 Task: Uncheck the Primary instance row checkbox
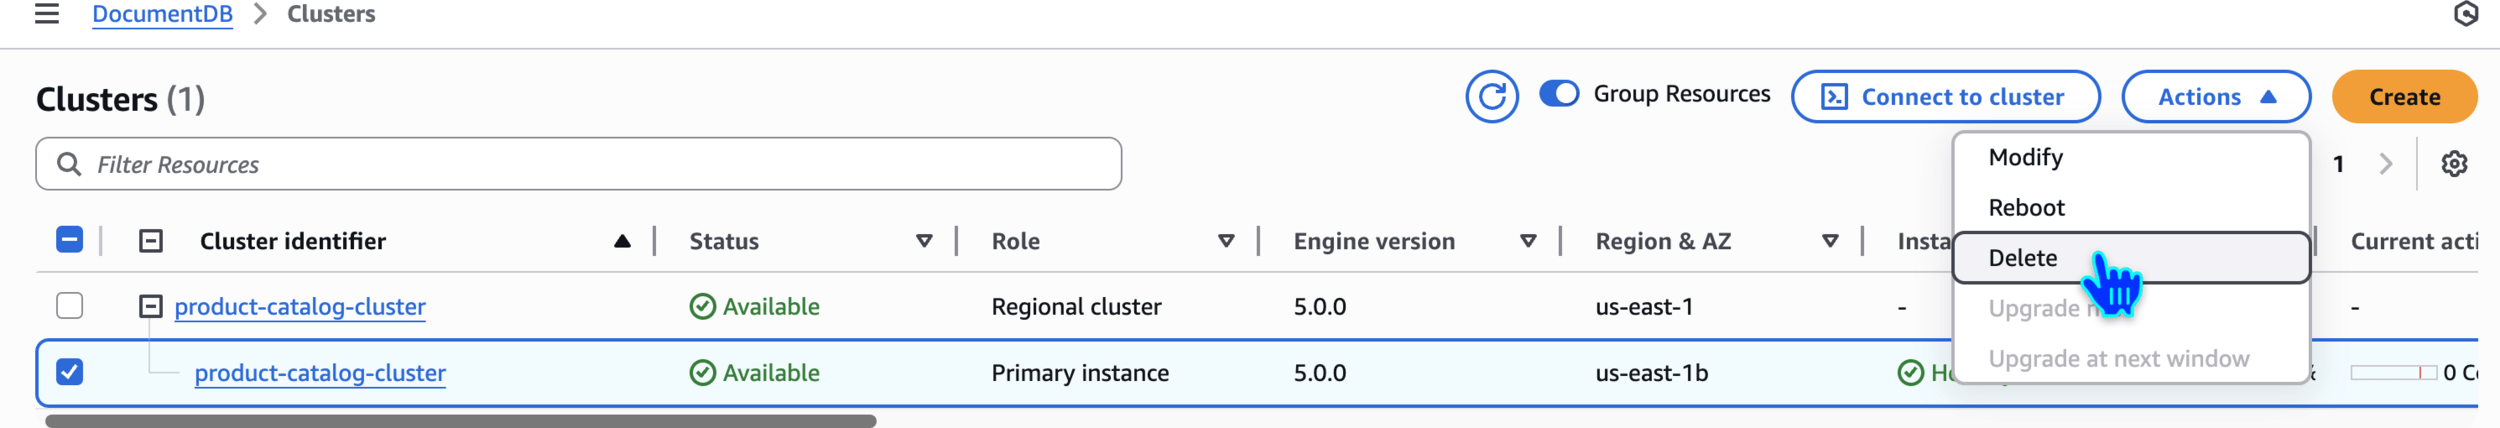70,372
